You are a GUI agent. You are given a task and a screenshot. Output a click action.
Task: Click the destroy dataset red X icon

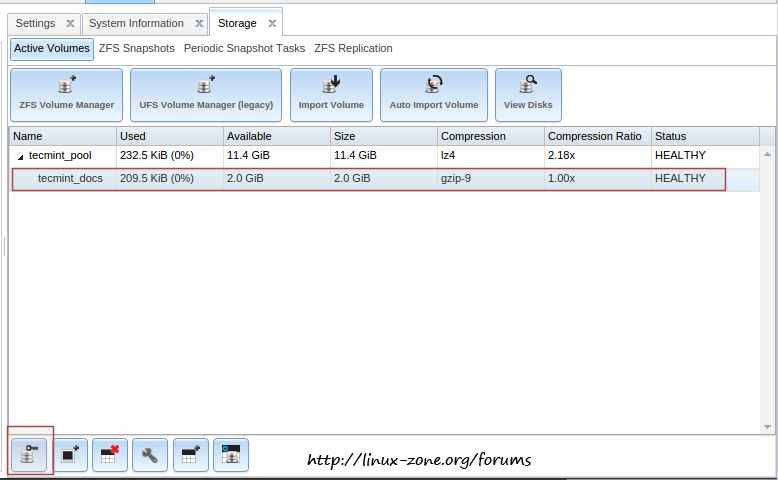[x=110, y=455]
